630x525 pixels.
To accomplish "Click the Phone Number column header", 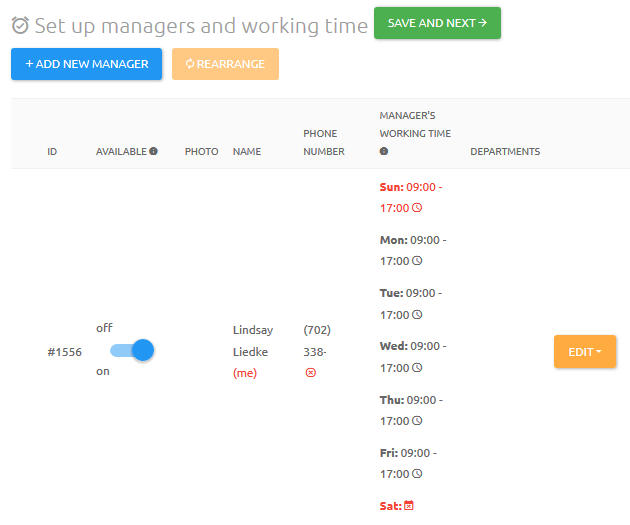I will 324,143.
